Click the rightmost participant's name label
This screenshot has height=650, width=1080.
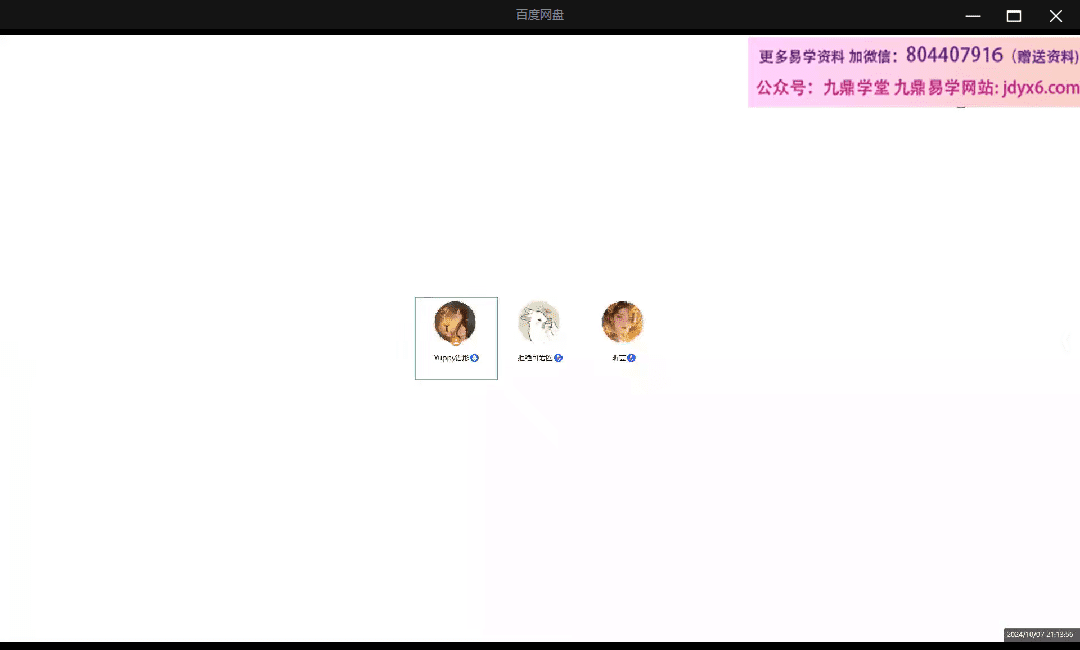click(619, 358)
